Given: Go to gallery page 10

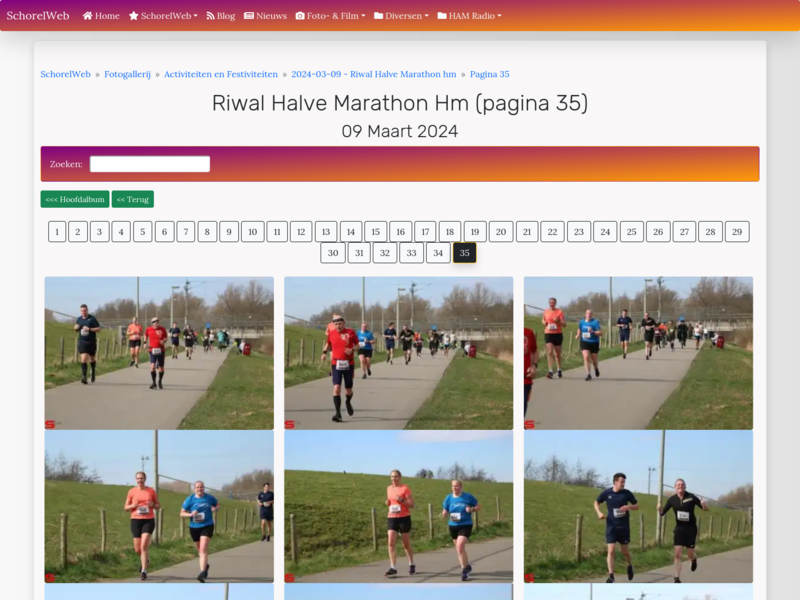Looking at the screenshot, I should pyautogui.click(x=253, y=232).
